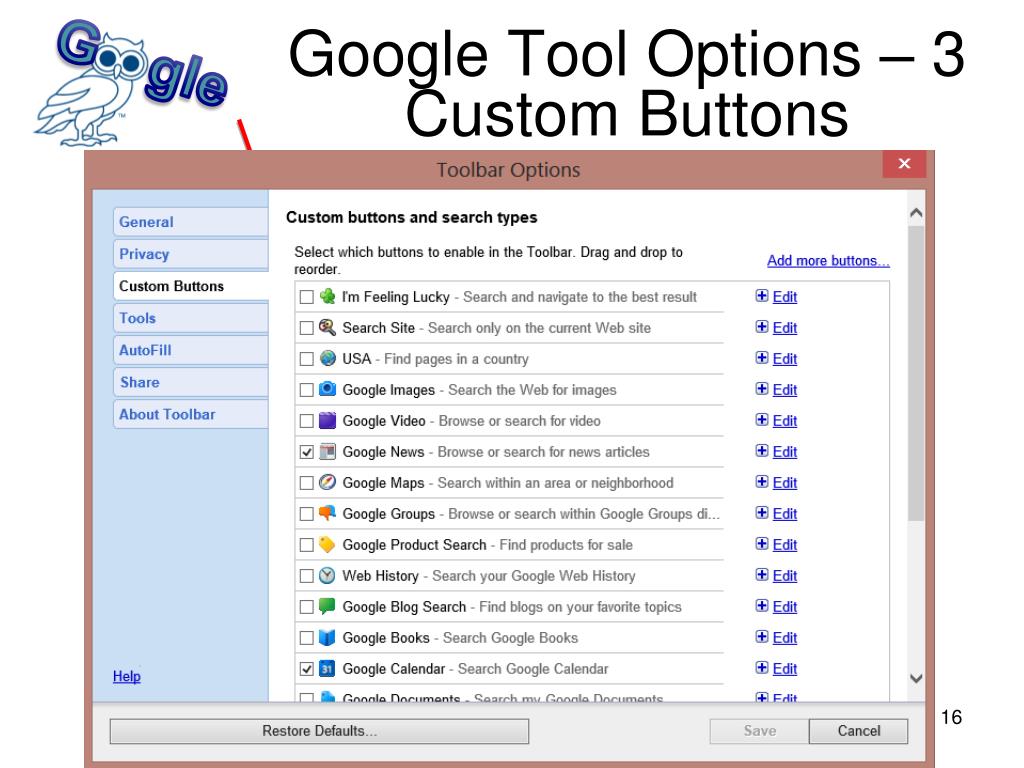Click plus icon beside Search Site Edit

click(761, 327)
